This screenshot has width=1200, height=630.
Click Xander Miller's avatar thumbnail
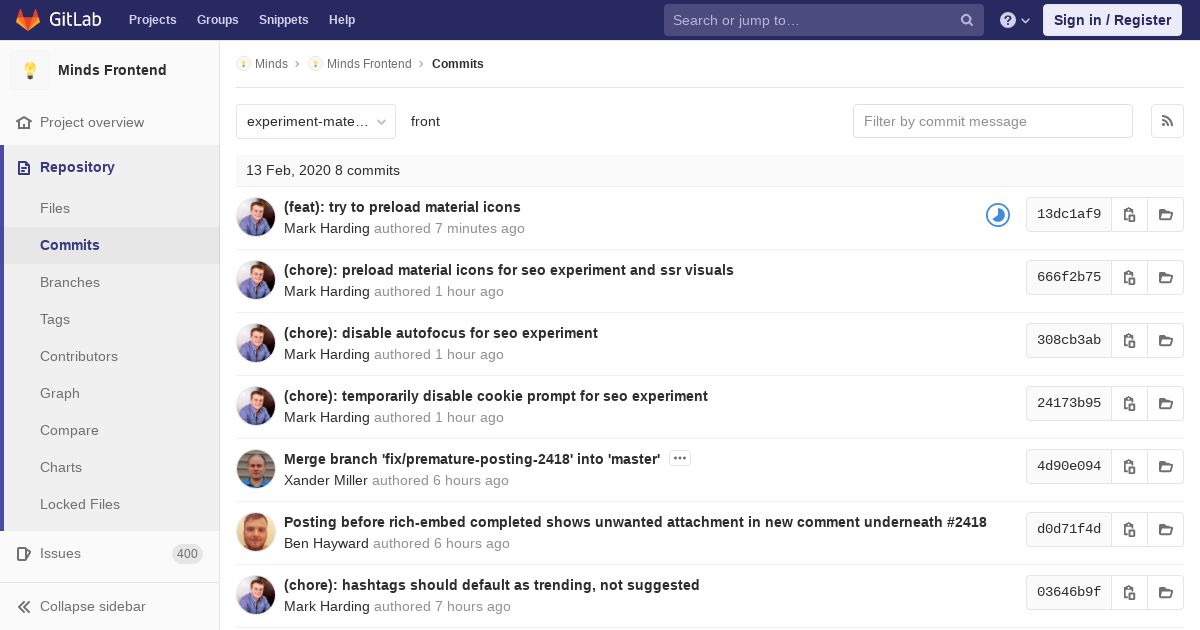point(256,469)
